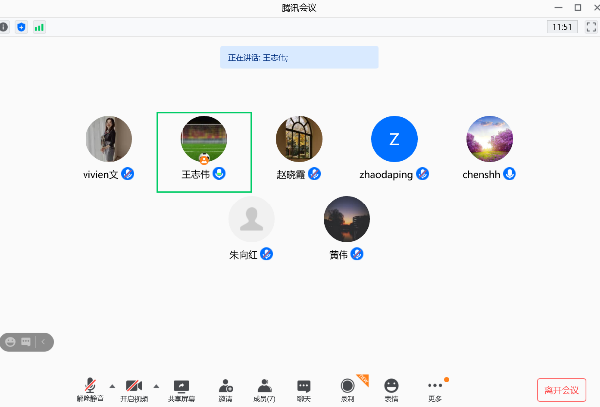
Task: Click the red 离开会议 leave button
Action: tap(561, 389)
